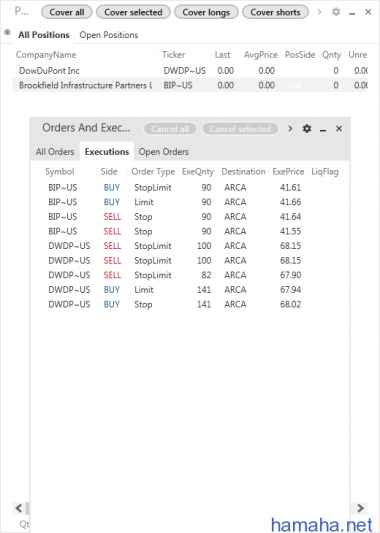This screenshot has height=533, width=380.
Task: Sort executions by Symbol header
Action: pyautogui.click(x=59, y=171)
